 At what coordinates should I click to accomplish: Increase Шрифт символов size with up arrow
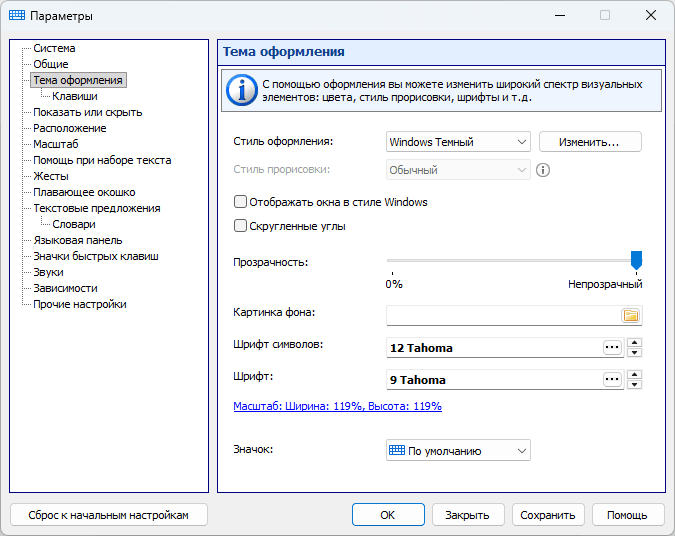(634, 343)
